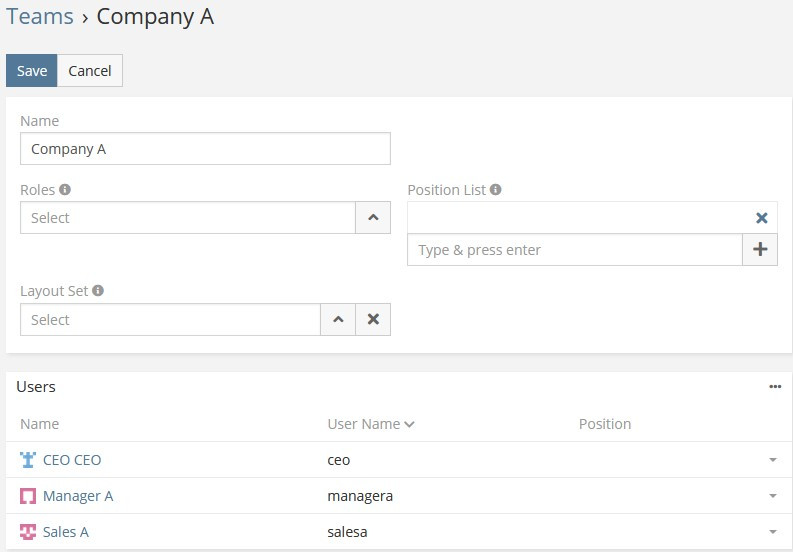This screenshot has height=552, width=793.
Task: Expand the CEO CEO row actions dropdown
Action: pyautogui.click(x=772, y=460)
